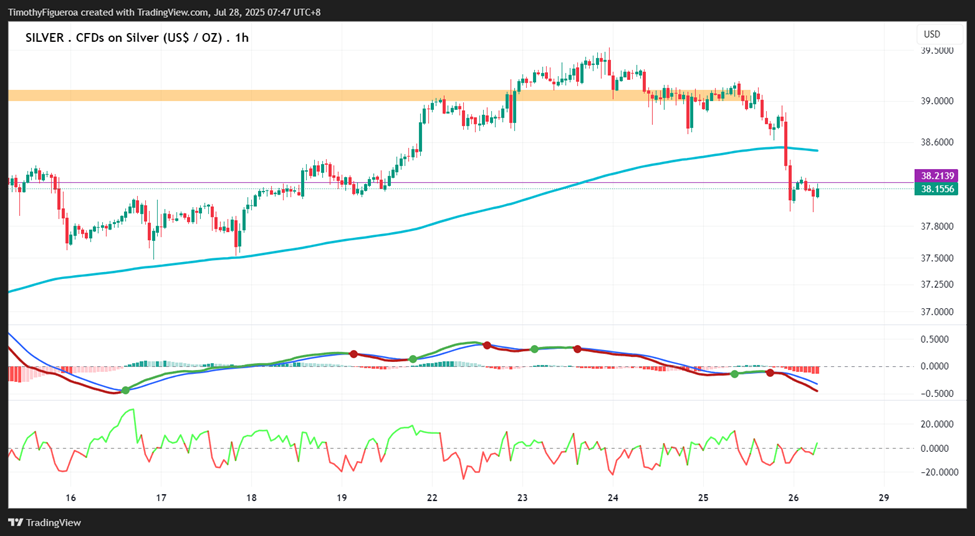Click date label 22 on time axis

pos(432,497)
